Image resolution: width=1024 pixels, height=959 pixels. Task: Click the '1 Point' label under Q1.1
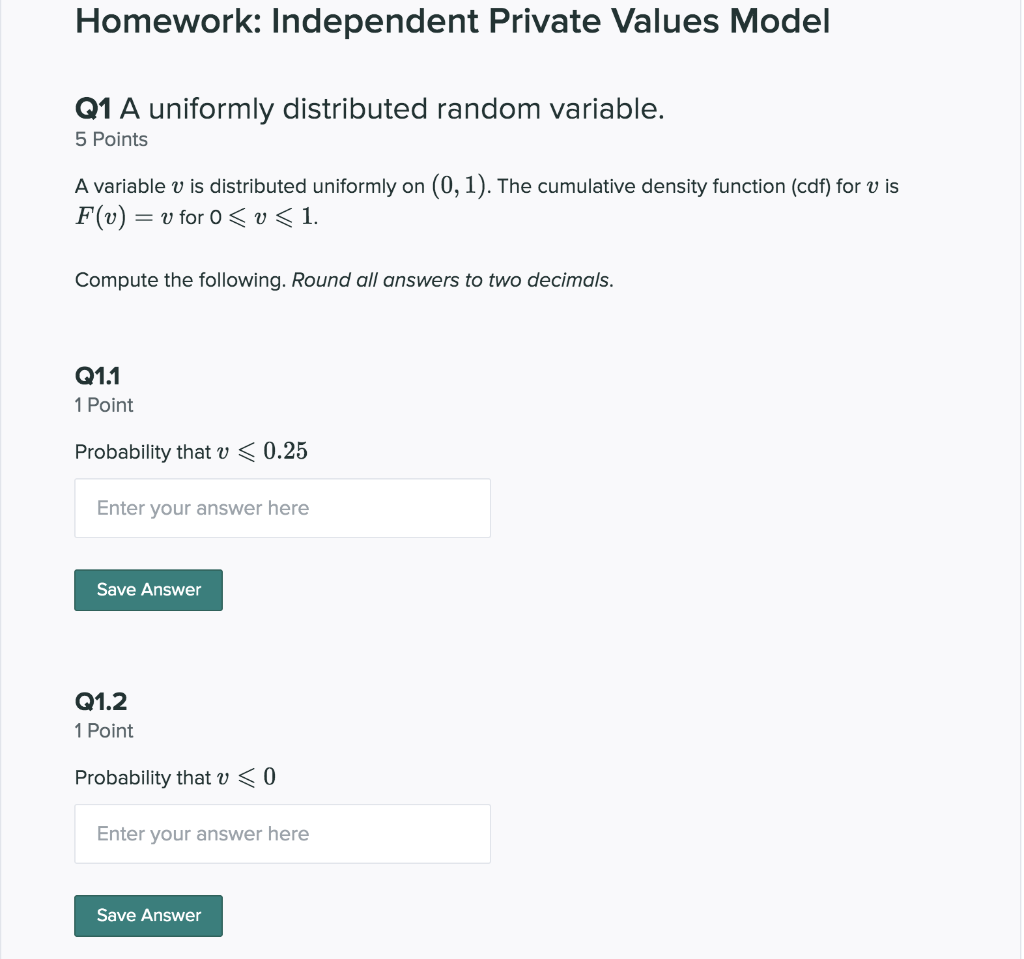[x=103, y=405]
